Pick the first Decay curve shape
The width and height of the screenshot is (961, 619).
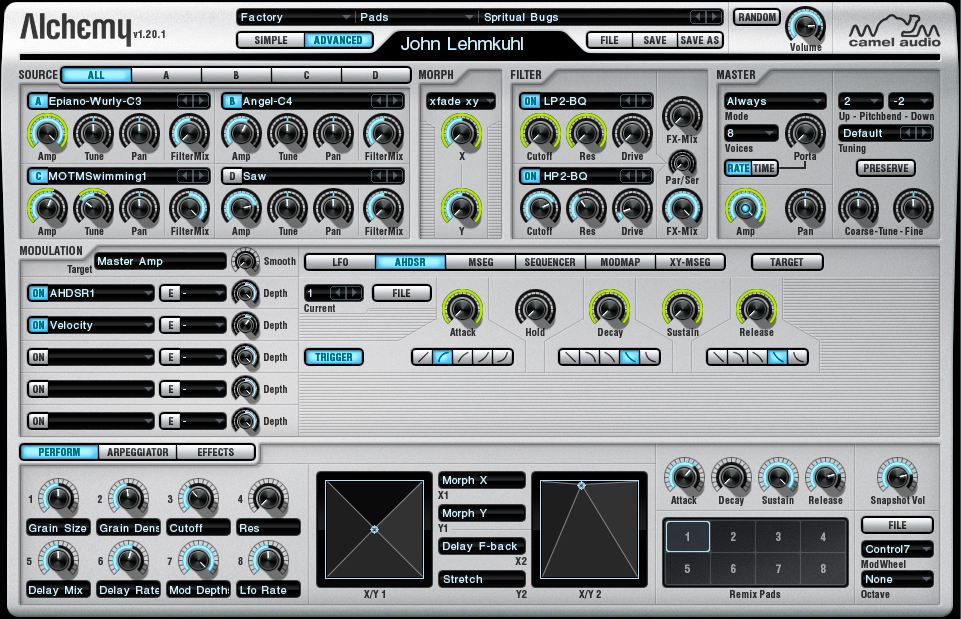click(x=569, y=357)
